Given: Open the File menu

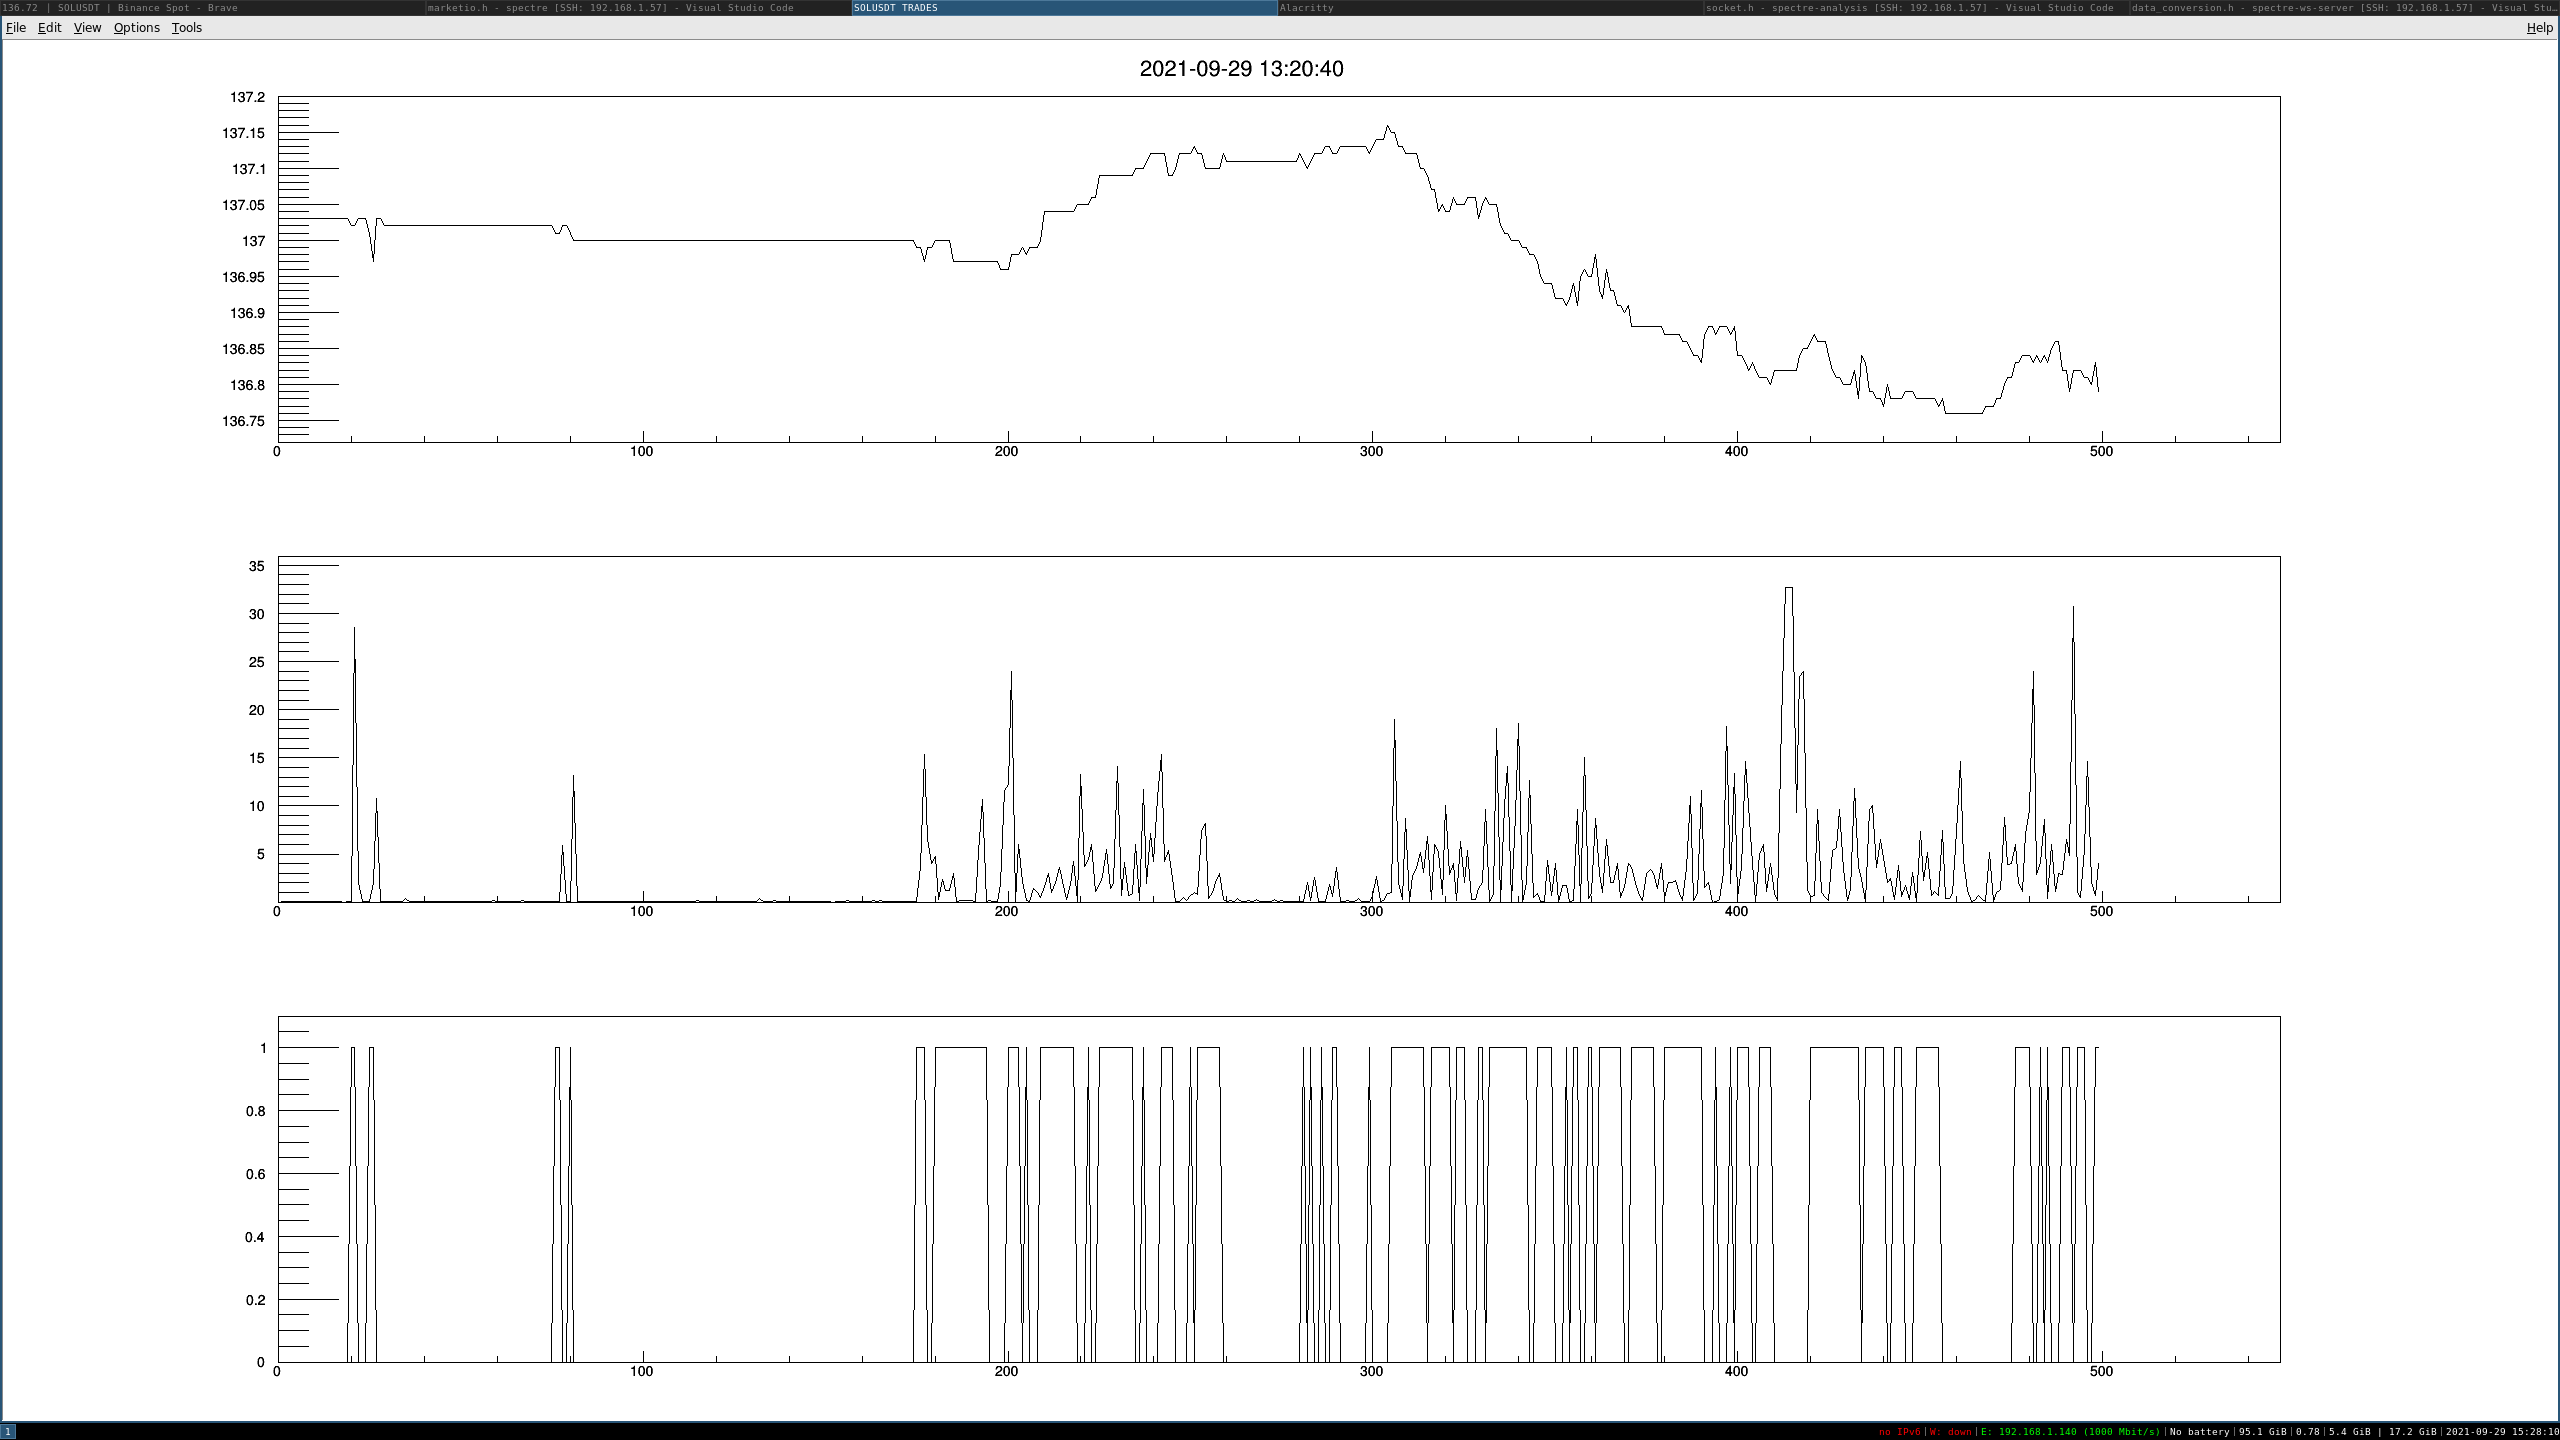Looking at the screenshot, I should [16, 28].
